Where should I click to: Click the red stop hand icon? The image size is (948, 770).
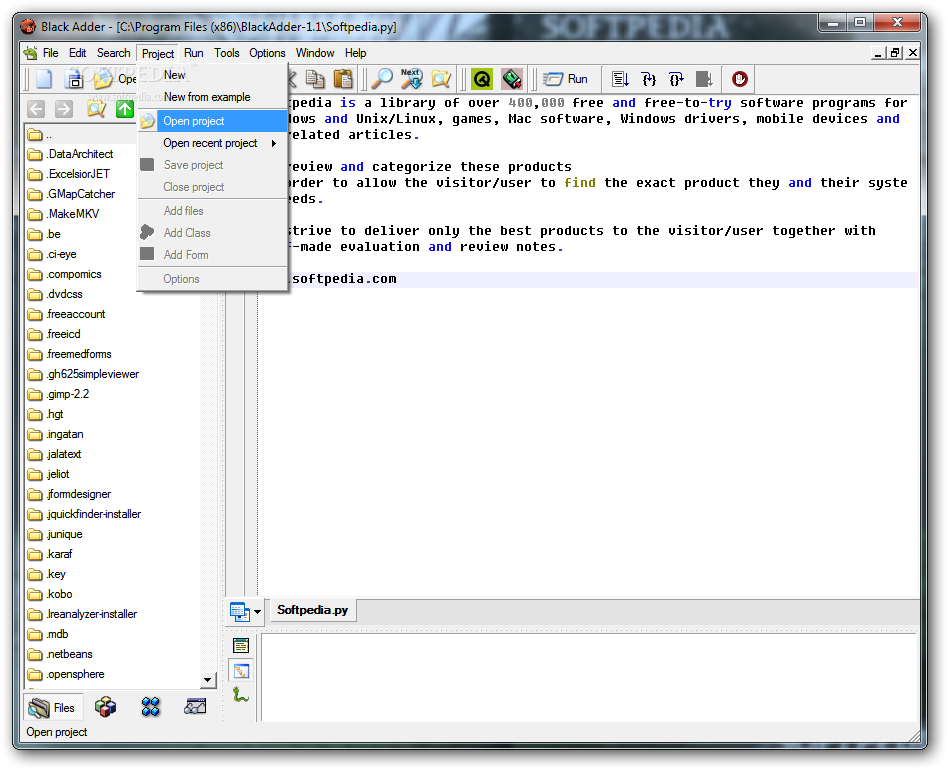pyautogui.click(x=739, y=79)
